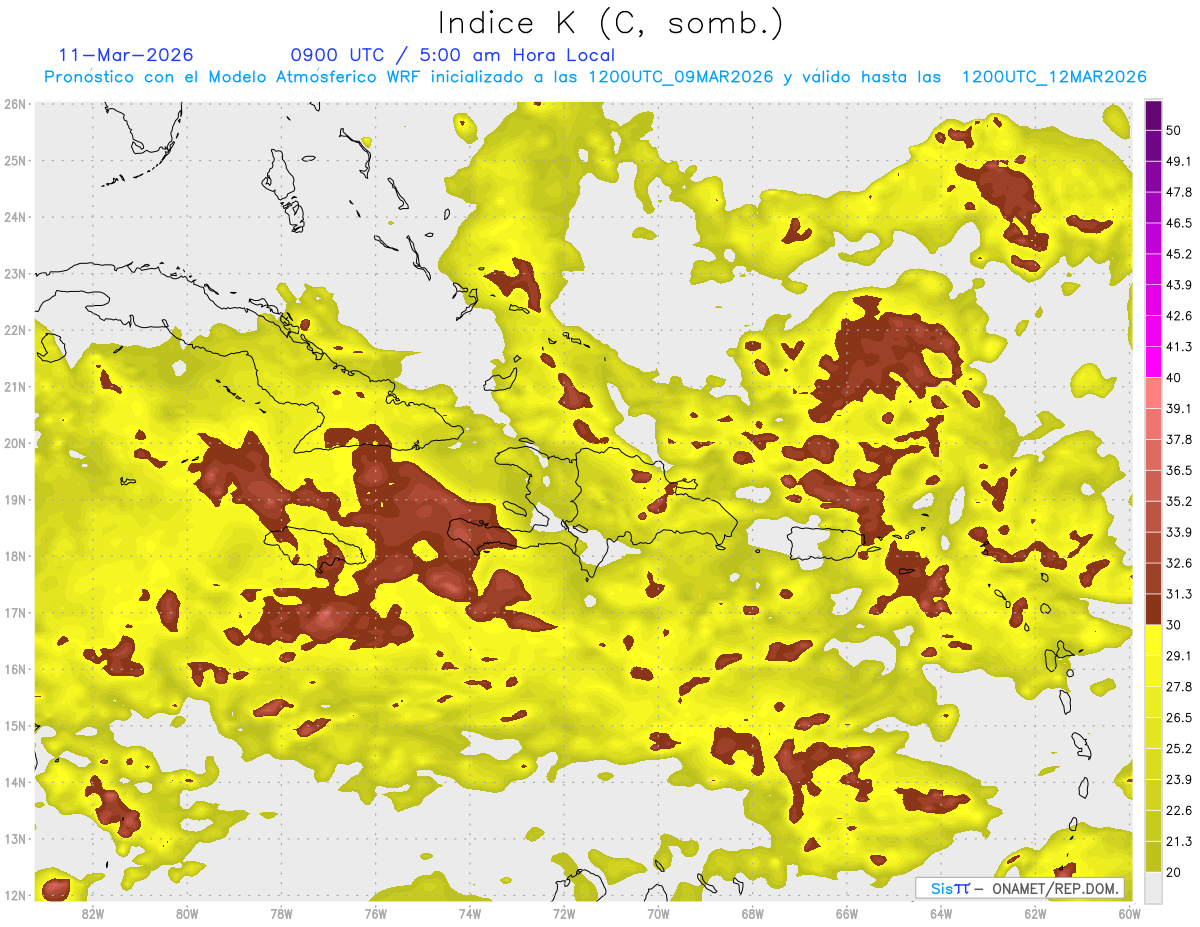Screen dimensions: 1200x927
Task: Click the colorbar value '31.3'
Action: click(x=1178, y=594)
